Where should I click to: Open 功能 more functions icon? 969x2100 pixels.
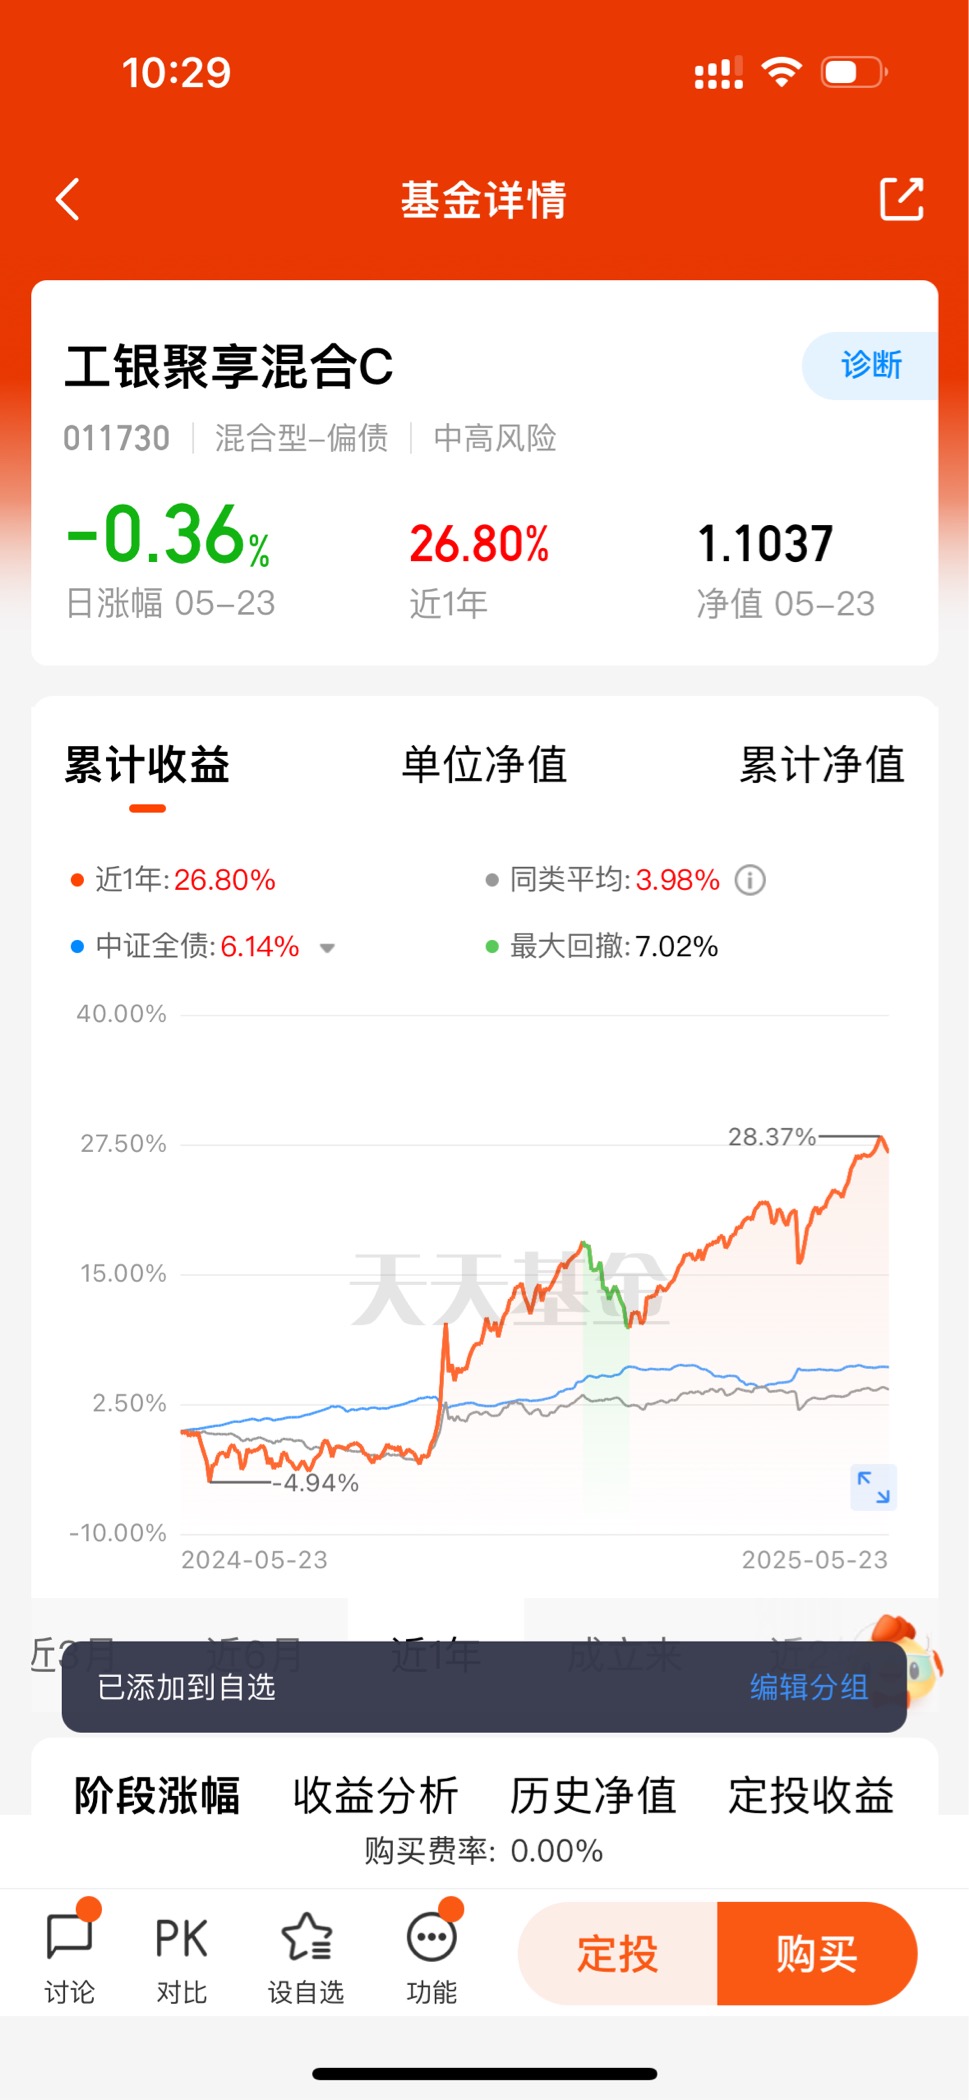point(432,1953)
